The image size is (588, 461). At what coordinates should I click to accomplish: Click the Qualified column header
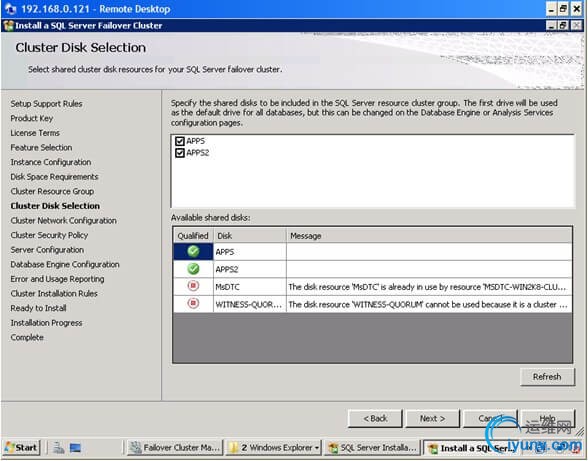[x=193, y=236]
